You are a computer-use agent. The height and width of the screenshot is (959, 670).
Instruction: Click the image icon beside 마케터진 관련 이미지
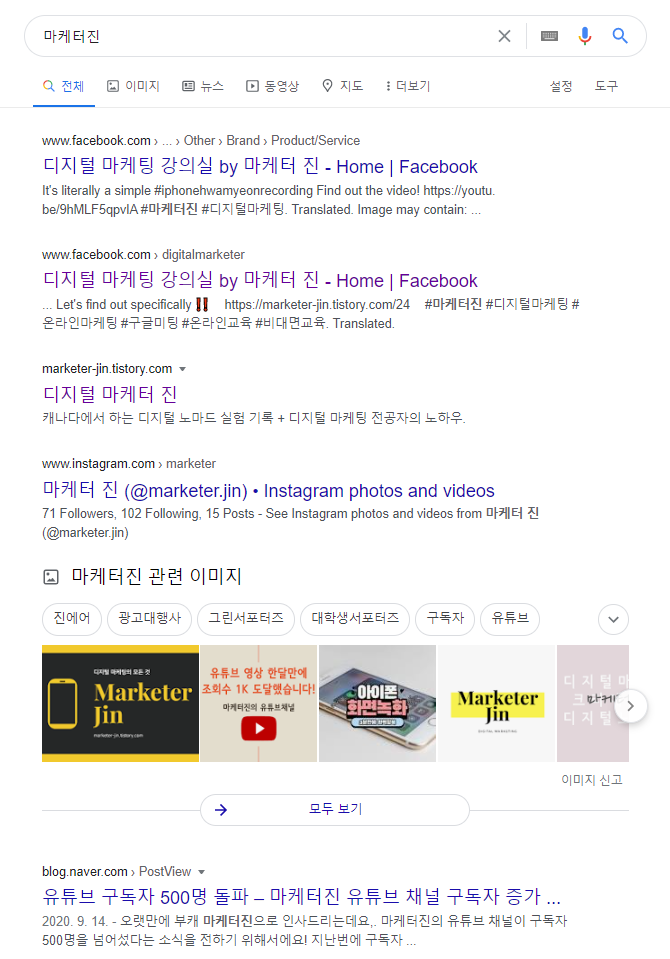(51, 576)
